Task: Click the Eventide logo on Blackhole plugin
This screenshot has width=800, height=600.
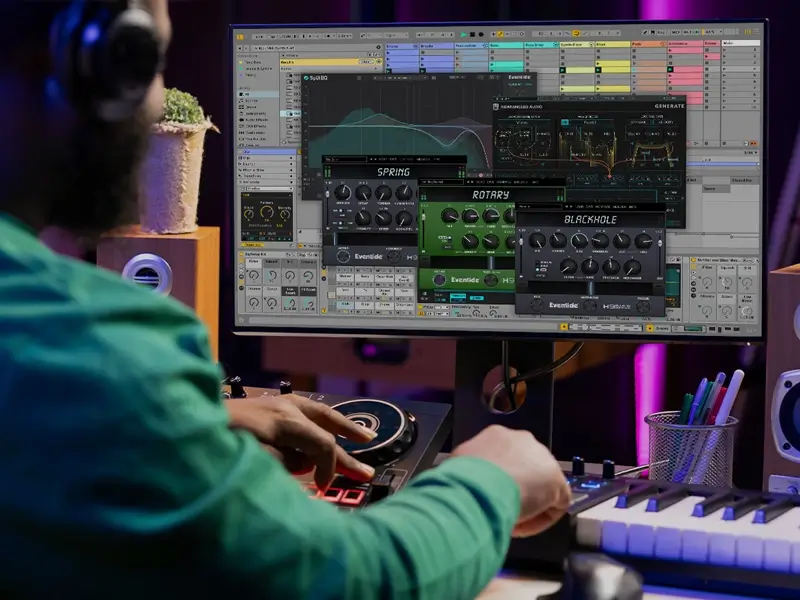Action: 564,305
